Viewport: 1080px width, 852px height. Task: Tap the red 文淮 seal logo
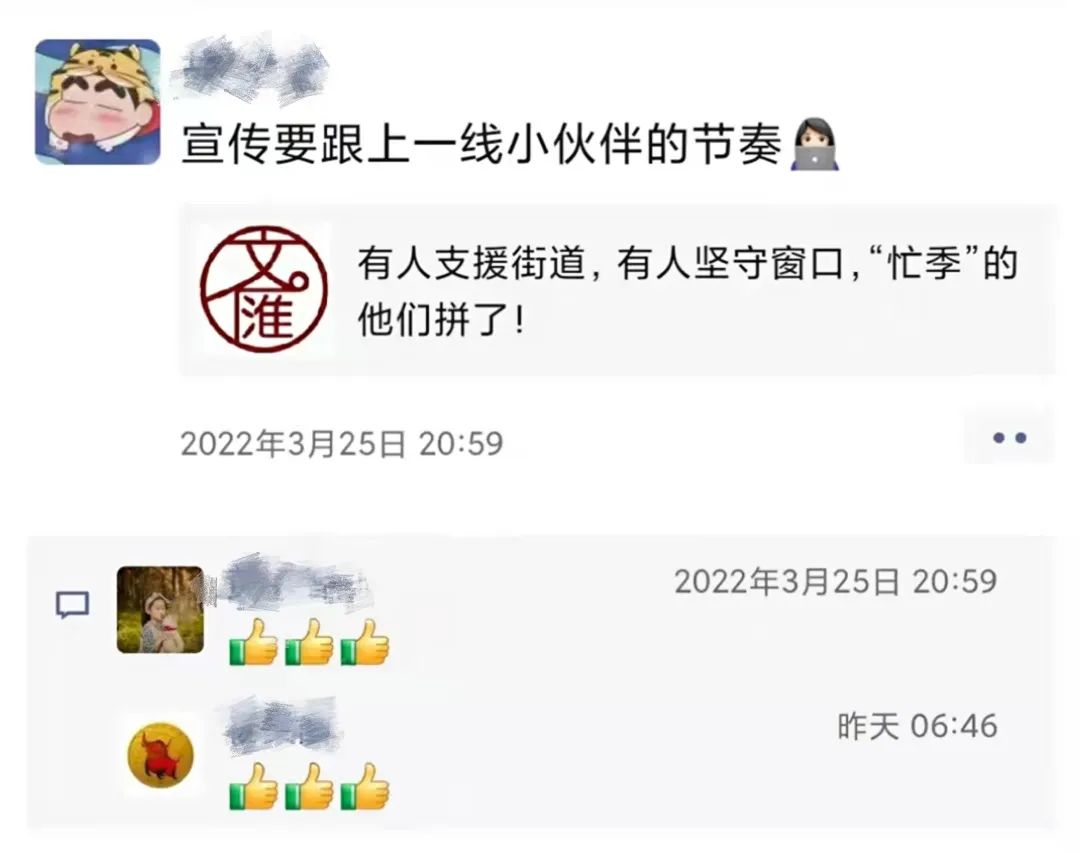264,289
